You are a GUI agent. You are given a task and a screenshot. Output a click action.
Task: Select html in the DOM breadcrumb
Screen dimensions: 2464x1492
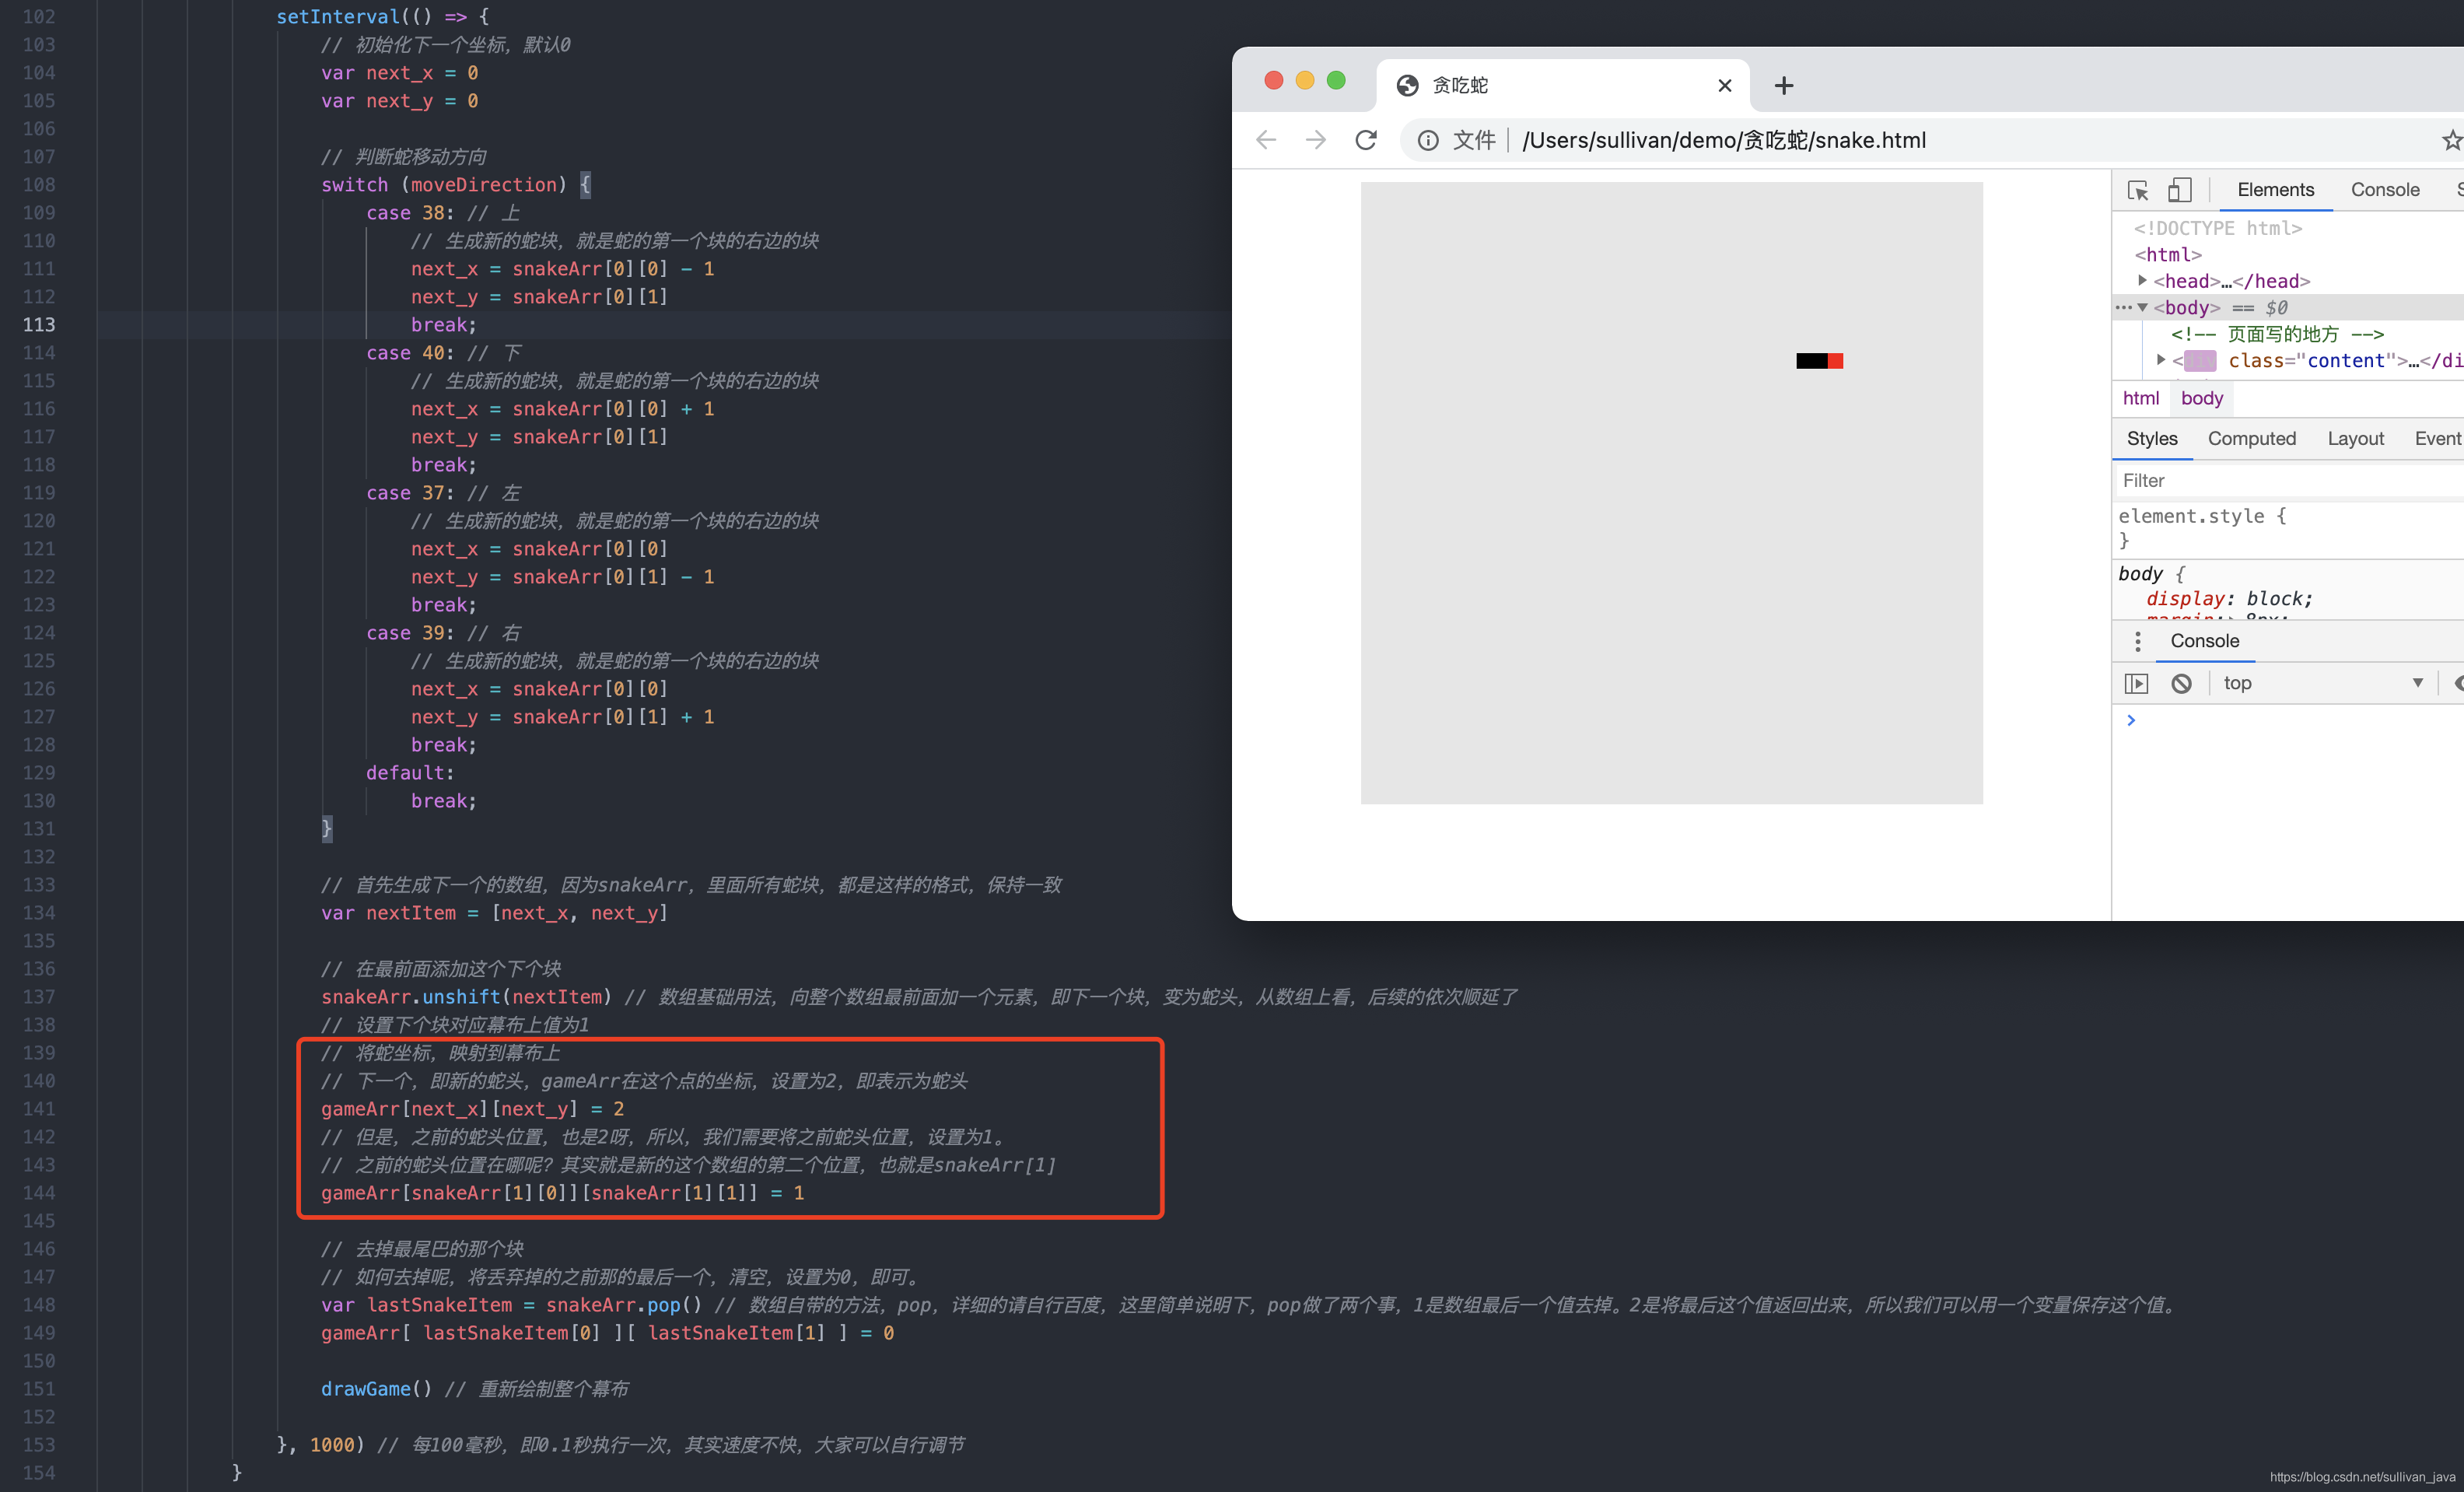pyautogui.click(x=2141, y=399)
